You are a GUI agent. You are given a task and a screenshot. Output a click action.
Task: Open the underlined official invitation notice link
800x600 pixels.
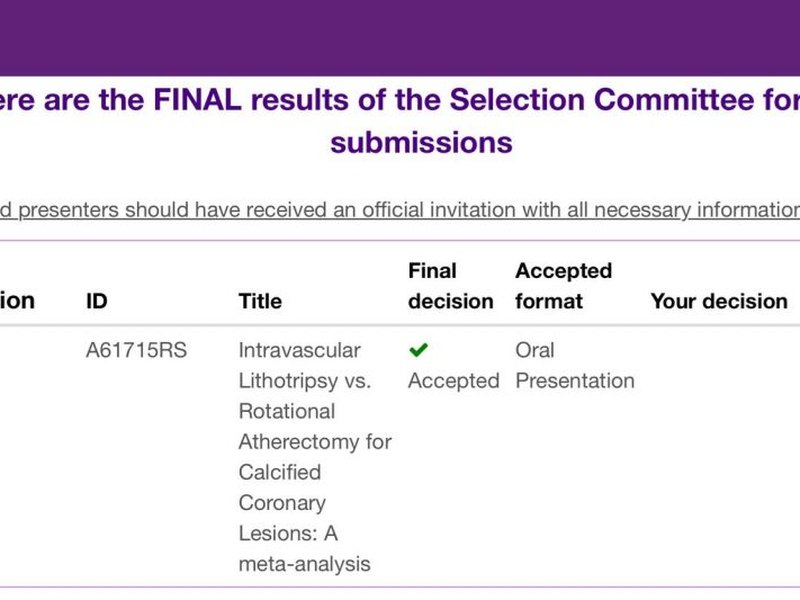400,210
